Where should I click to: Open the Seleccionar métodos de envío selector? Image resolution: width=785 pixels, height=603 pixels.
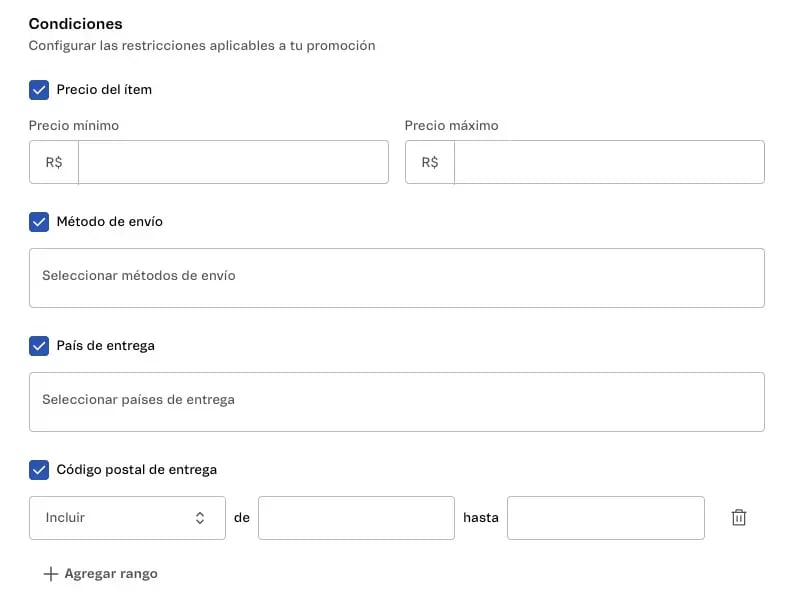pyautogui.click(x=396, y=277)
